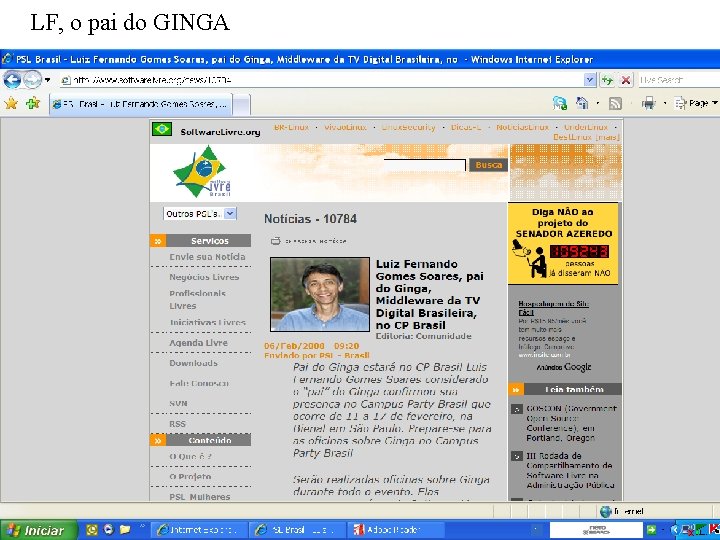Click the photo of Luiz Fernando Gomes Soares
This screenshot has height=540, width=720.
coord(320,294)
